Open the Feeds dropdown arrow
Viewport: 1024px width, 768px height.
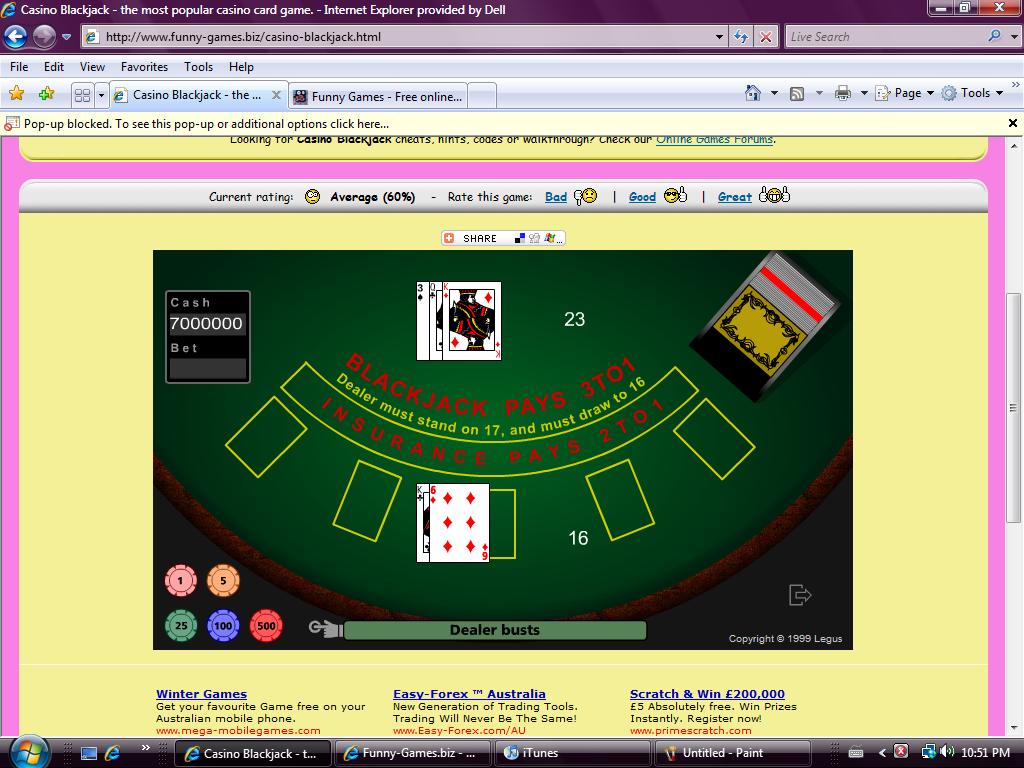click(819, 93)
